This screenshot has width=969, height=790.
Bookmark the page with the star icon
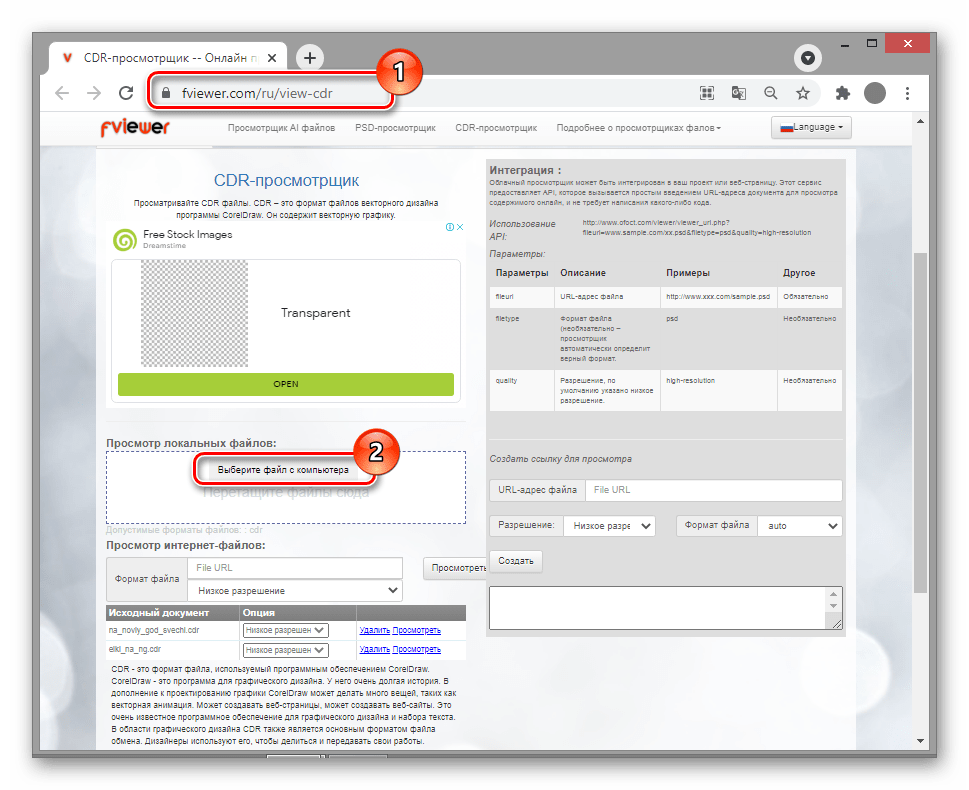pos(803,93)
